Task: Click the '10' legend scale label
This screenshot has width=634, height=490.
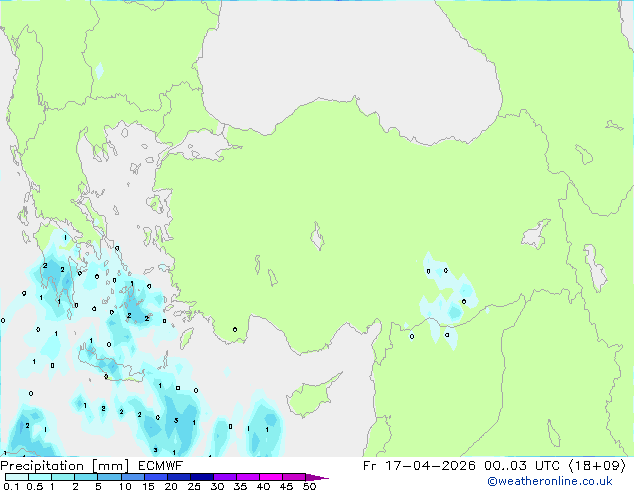Action: pos(125,486)
